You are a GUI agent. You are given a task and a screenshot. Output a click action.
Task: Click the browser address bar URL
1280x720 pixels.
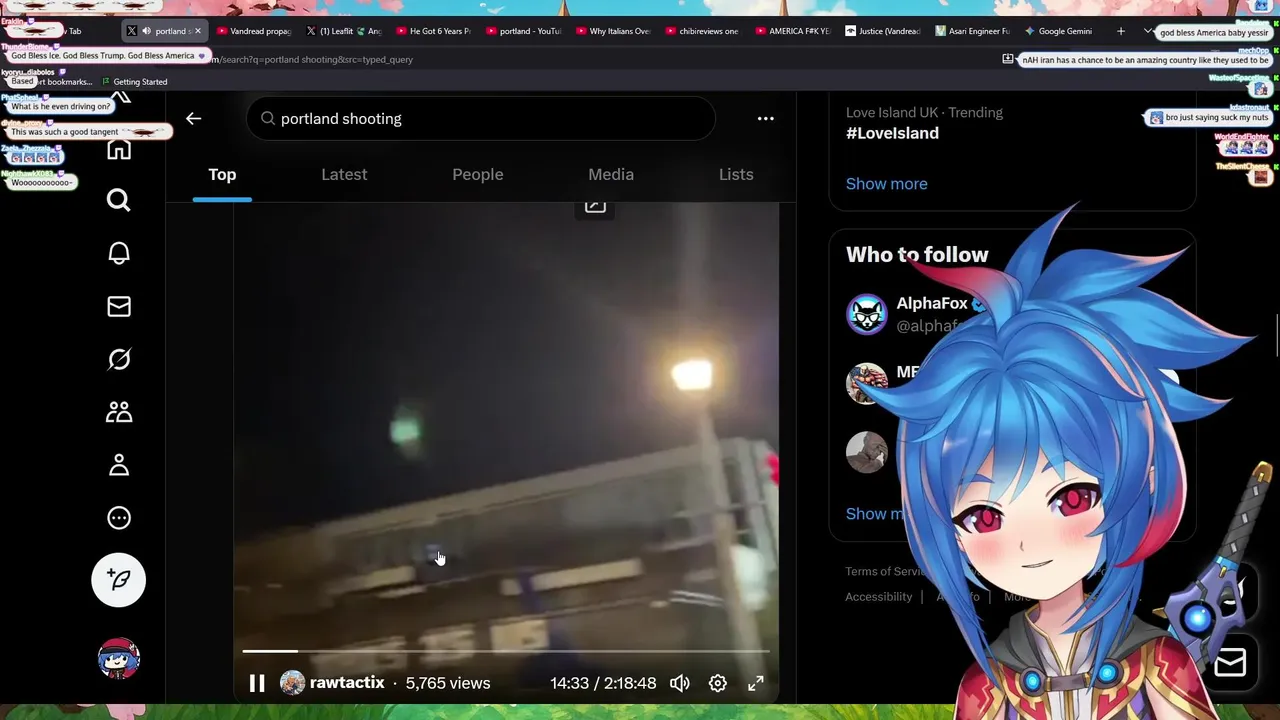pos(312,59)
